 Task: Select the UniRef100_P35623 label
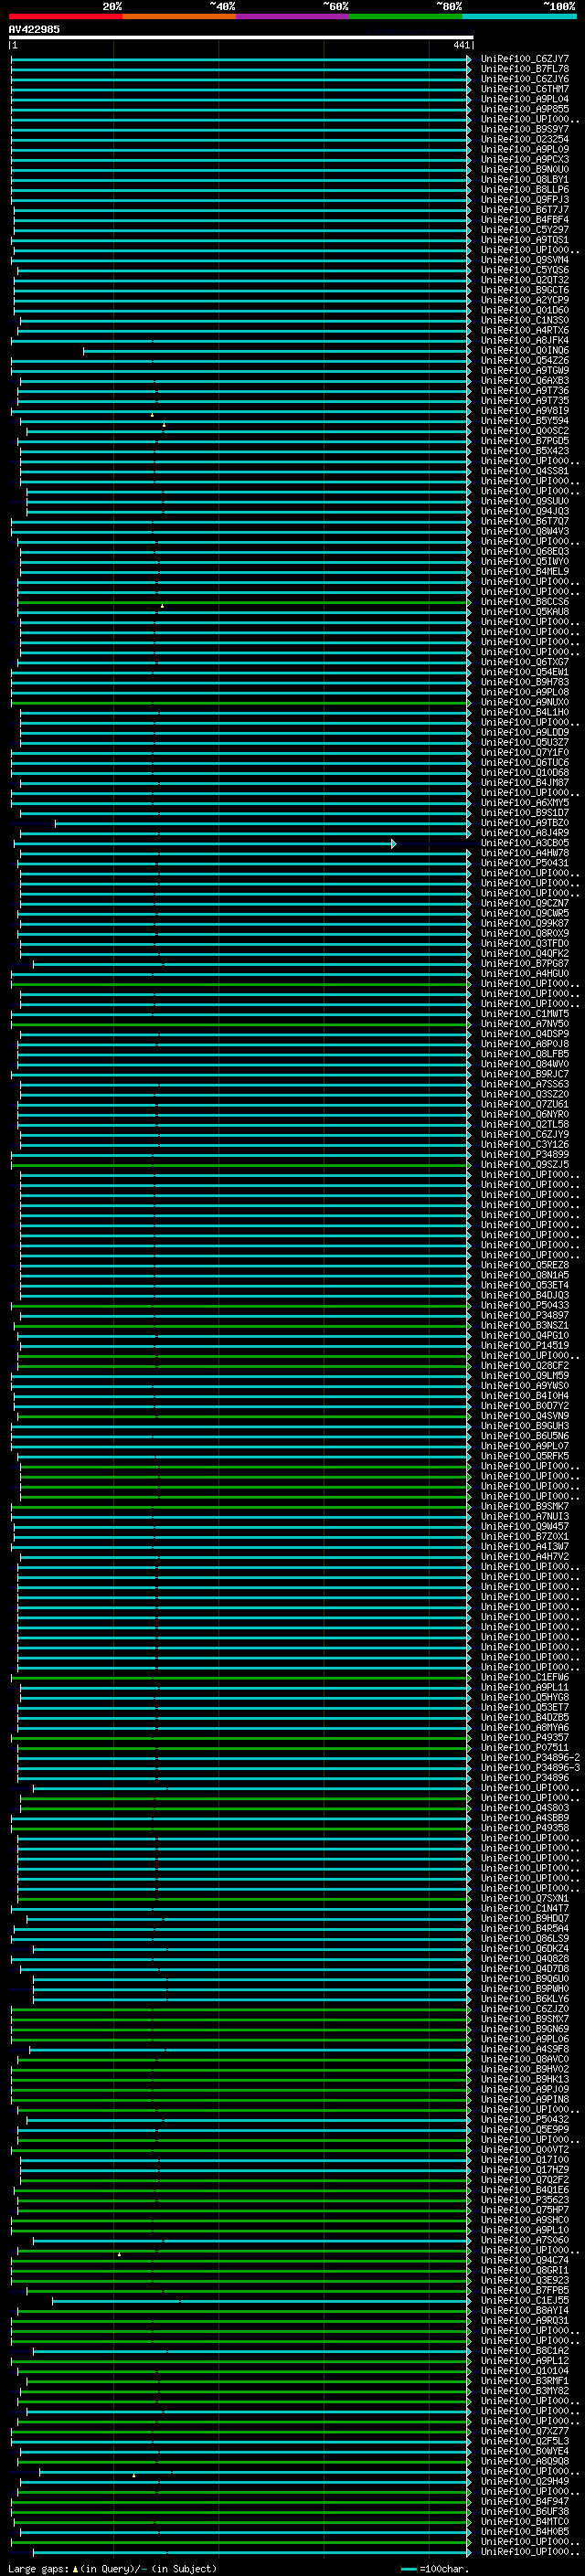[524, 2199]
